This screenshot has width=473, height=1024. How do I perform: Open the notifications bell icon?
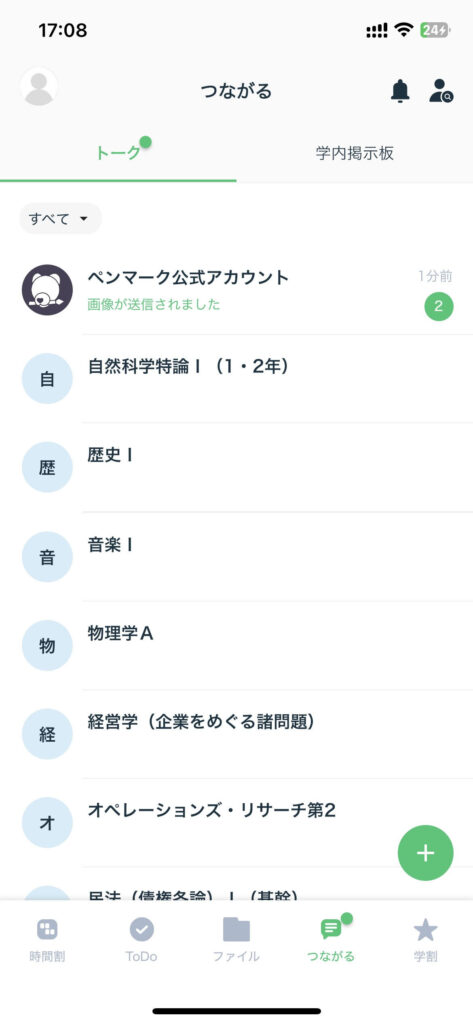coord(400,91)
